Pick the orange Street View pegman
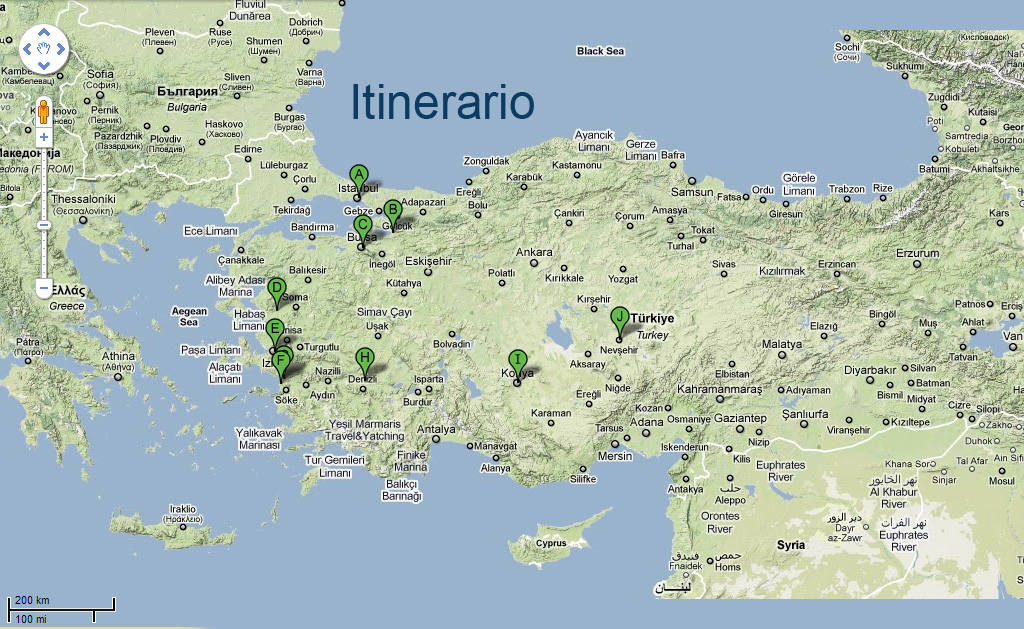 point(44,111)
